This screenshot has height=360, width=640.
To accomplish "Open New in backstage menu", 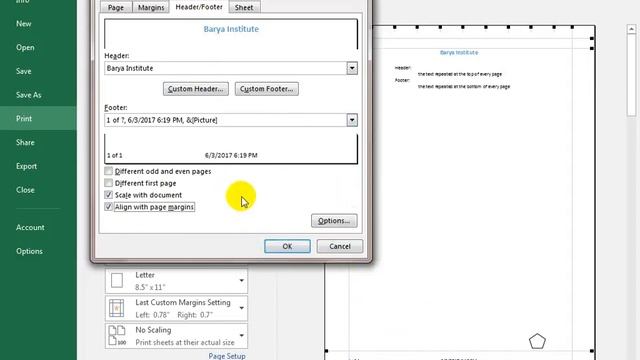I will (24, 24).
